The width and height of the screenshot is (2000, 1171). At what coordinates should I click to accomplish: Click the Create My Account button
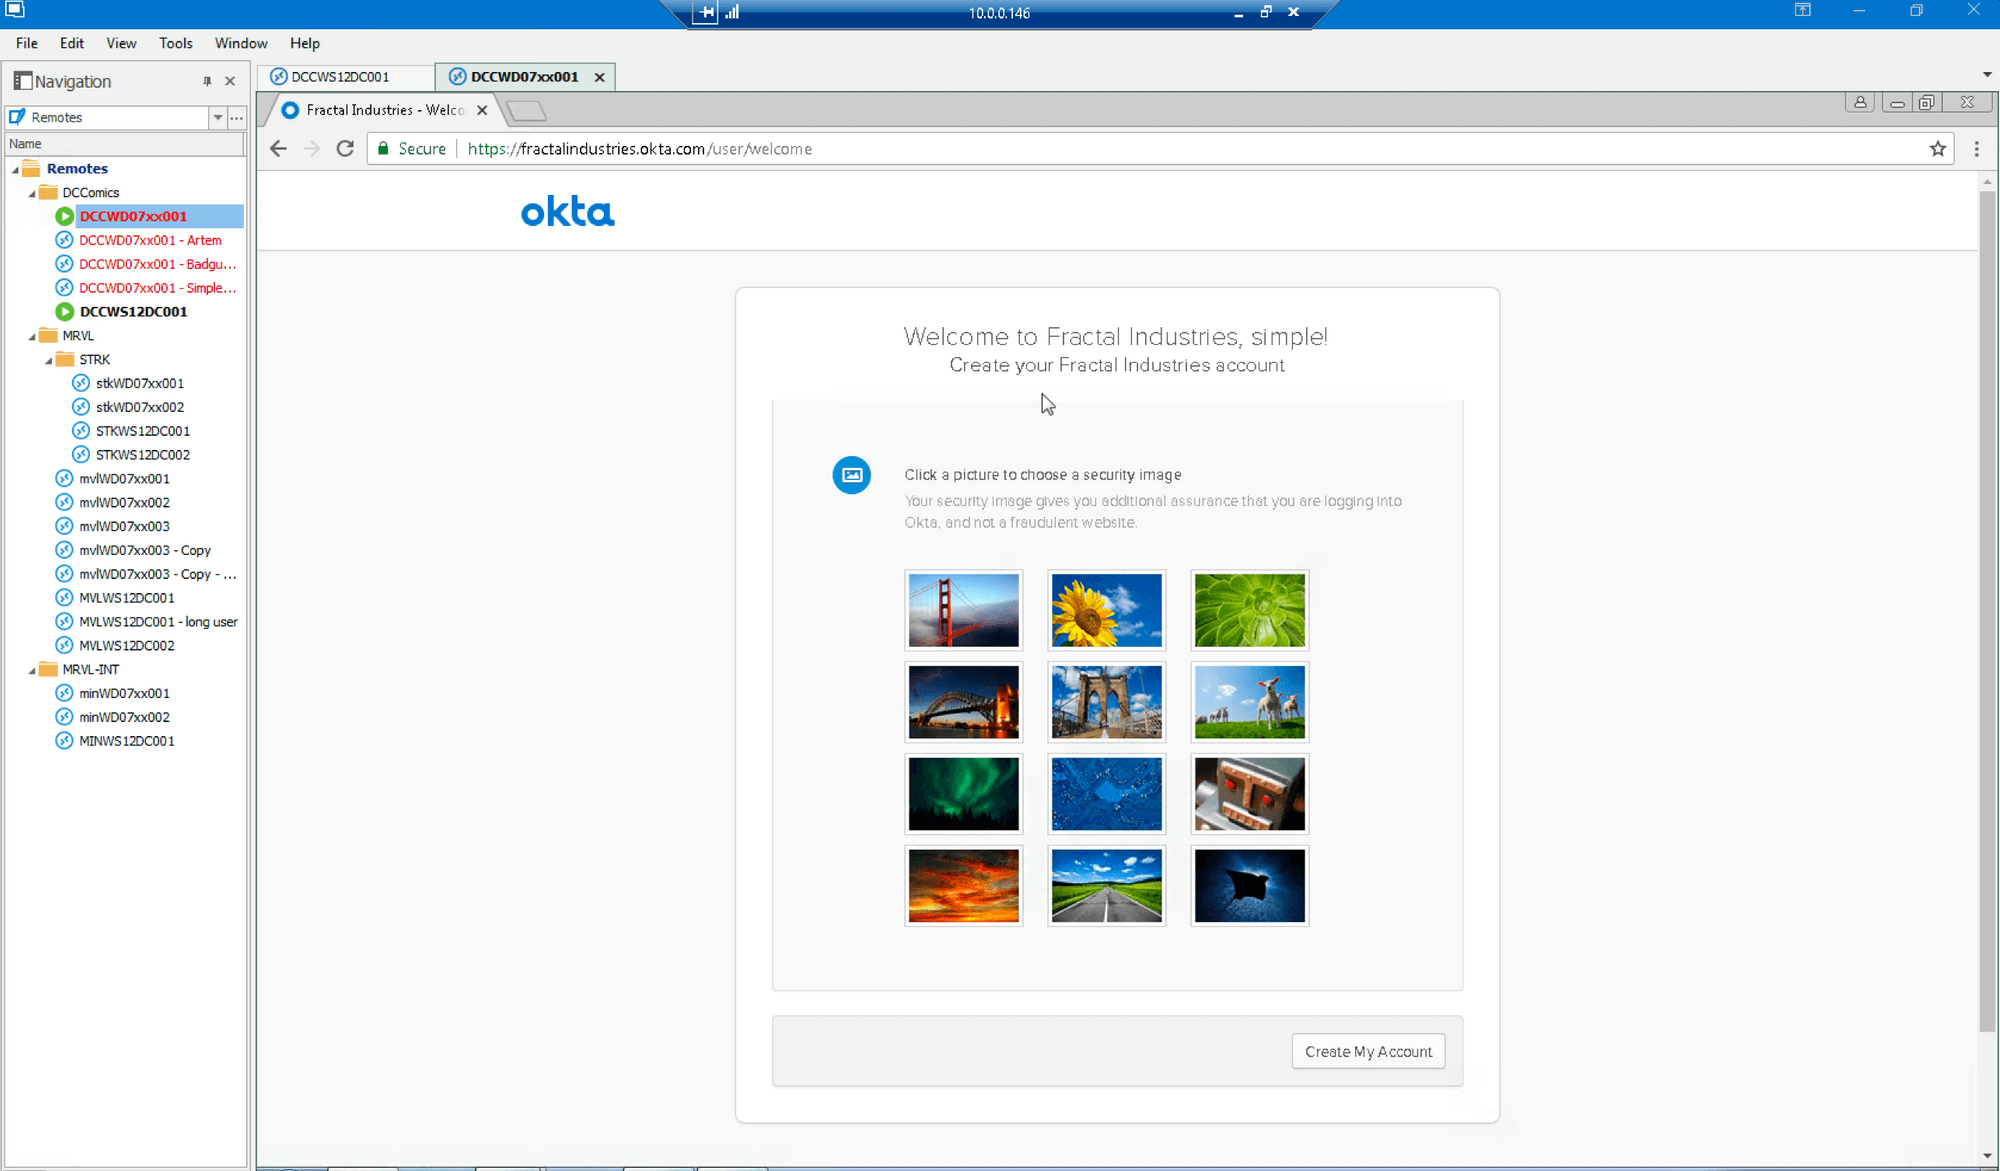click(1367, 1051)
